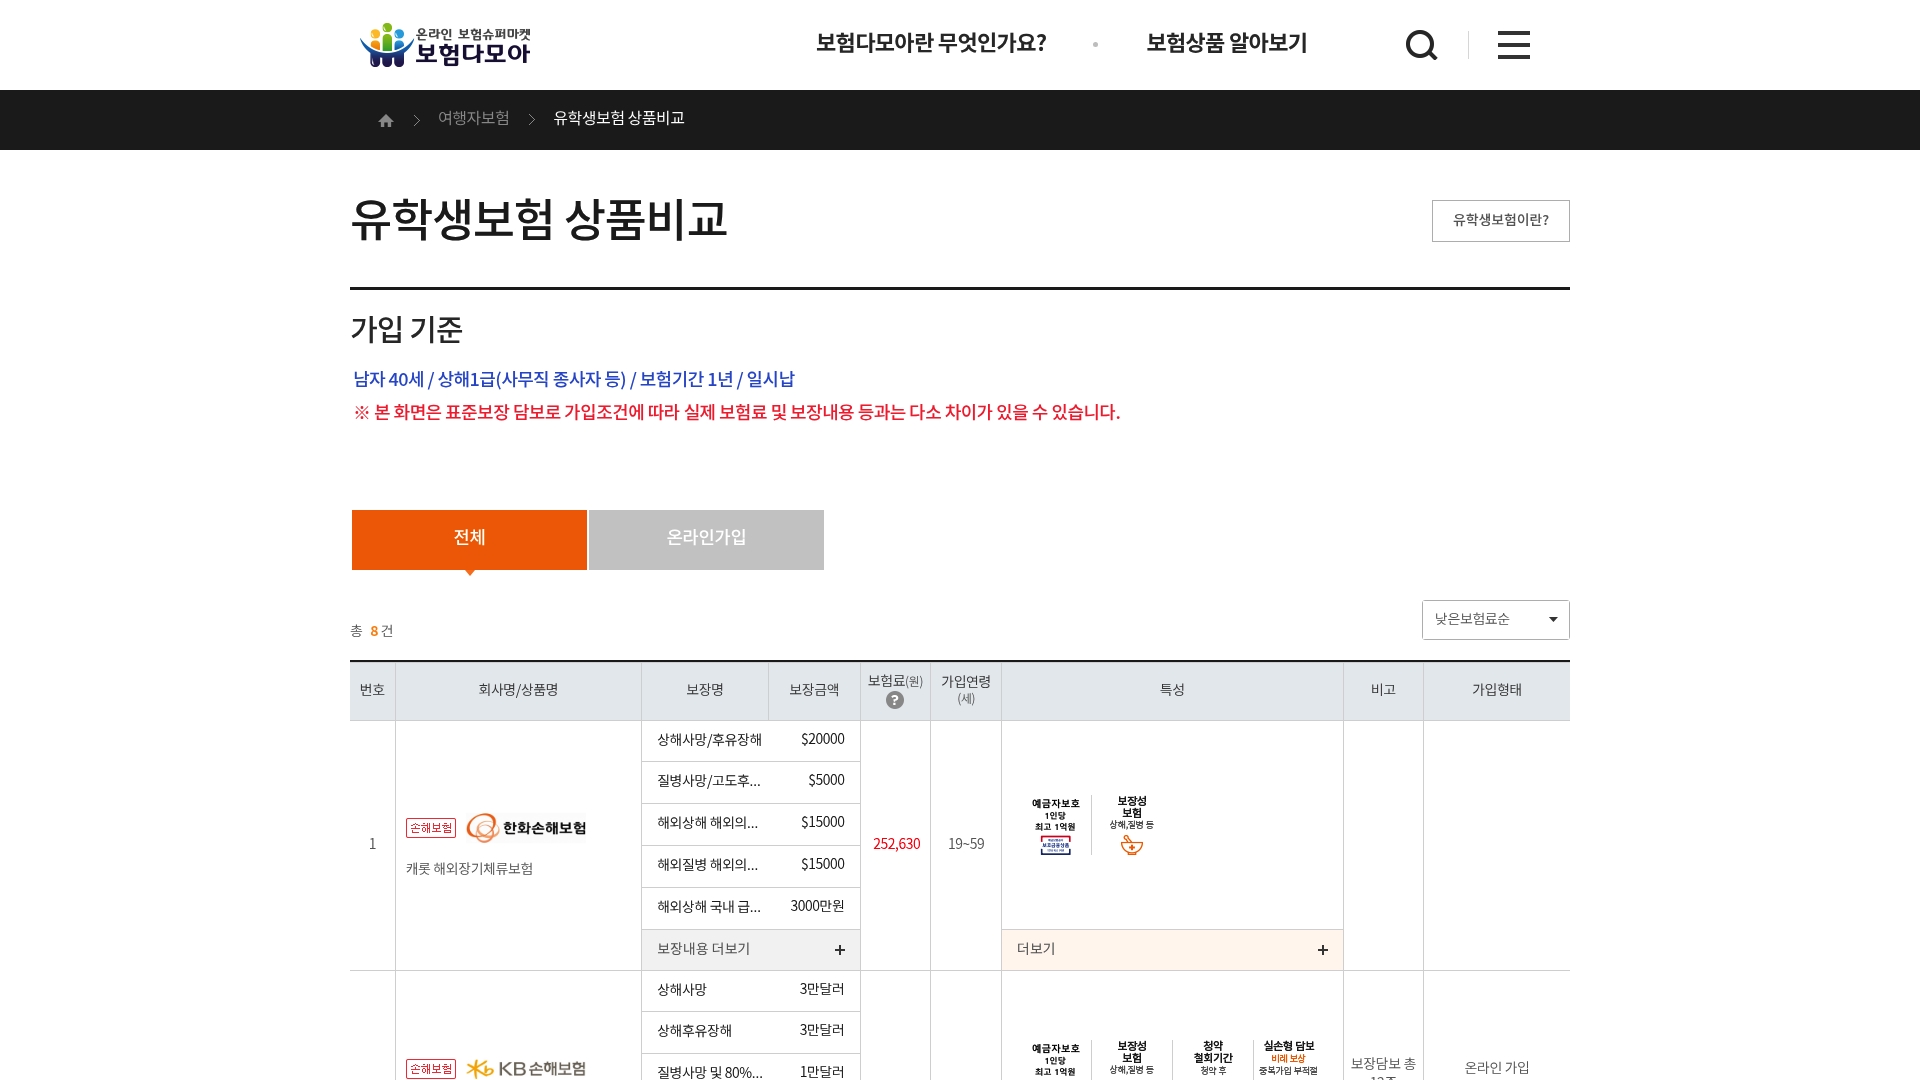Screen dimensions: 1920x1080
Task: Expand 더보기 in the 특성 column
Action: [1323, 949]
